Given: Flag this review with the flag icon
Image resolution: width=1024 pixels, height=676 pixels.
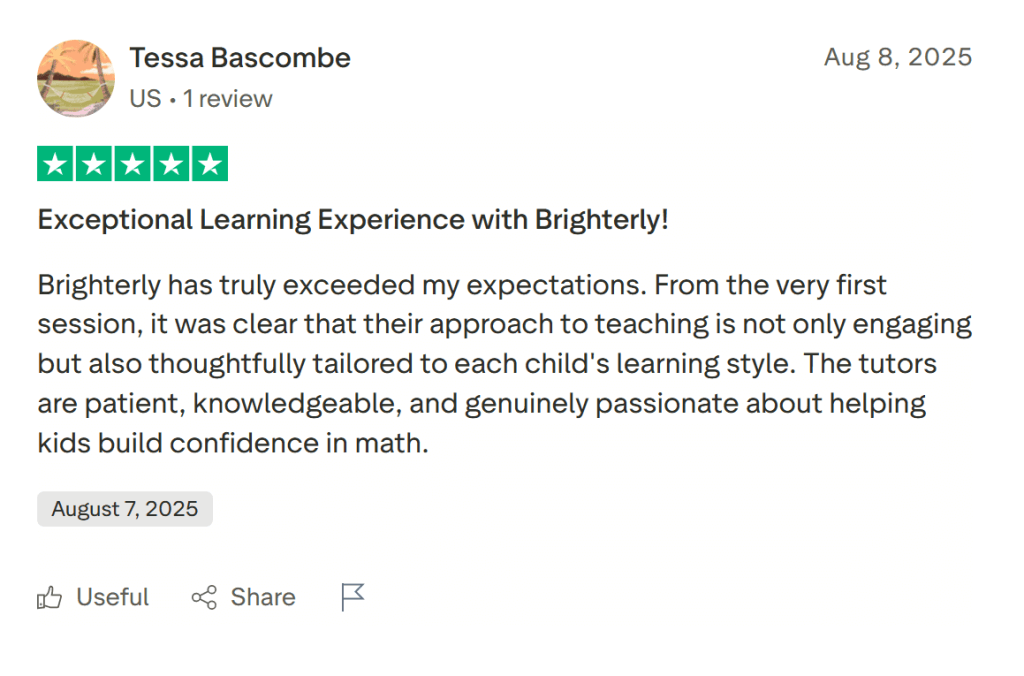Looking at the screenshot, I should pos(352,597).
